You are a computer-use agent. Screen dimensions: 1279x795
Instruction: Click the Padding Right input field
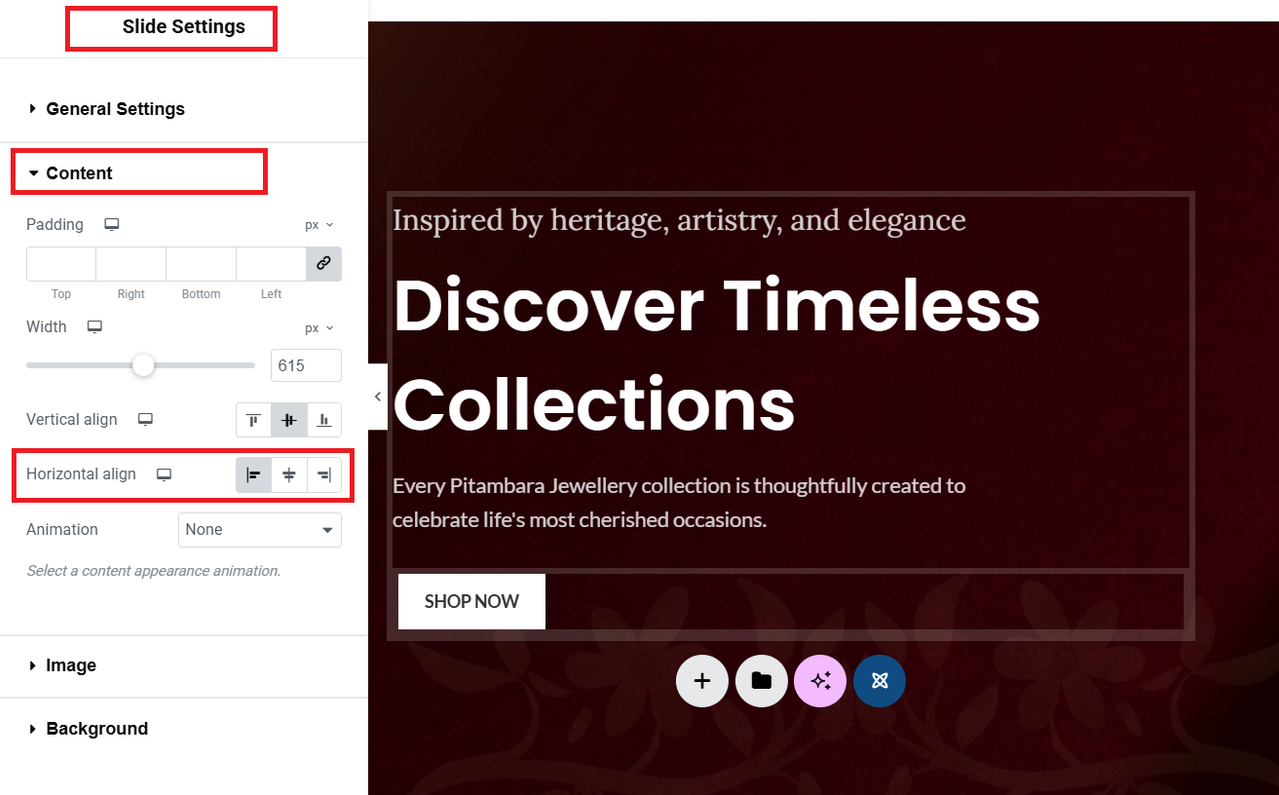pos(131,264)
